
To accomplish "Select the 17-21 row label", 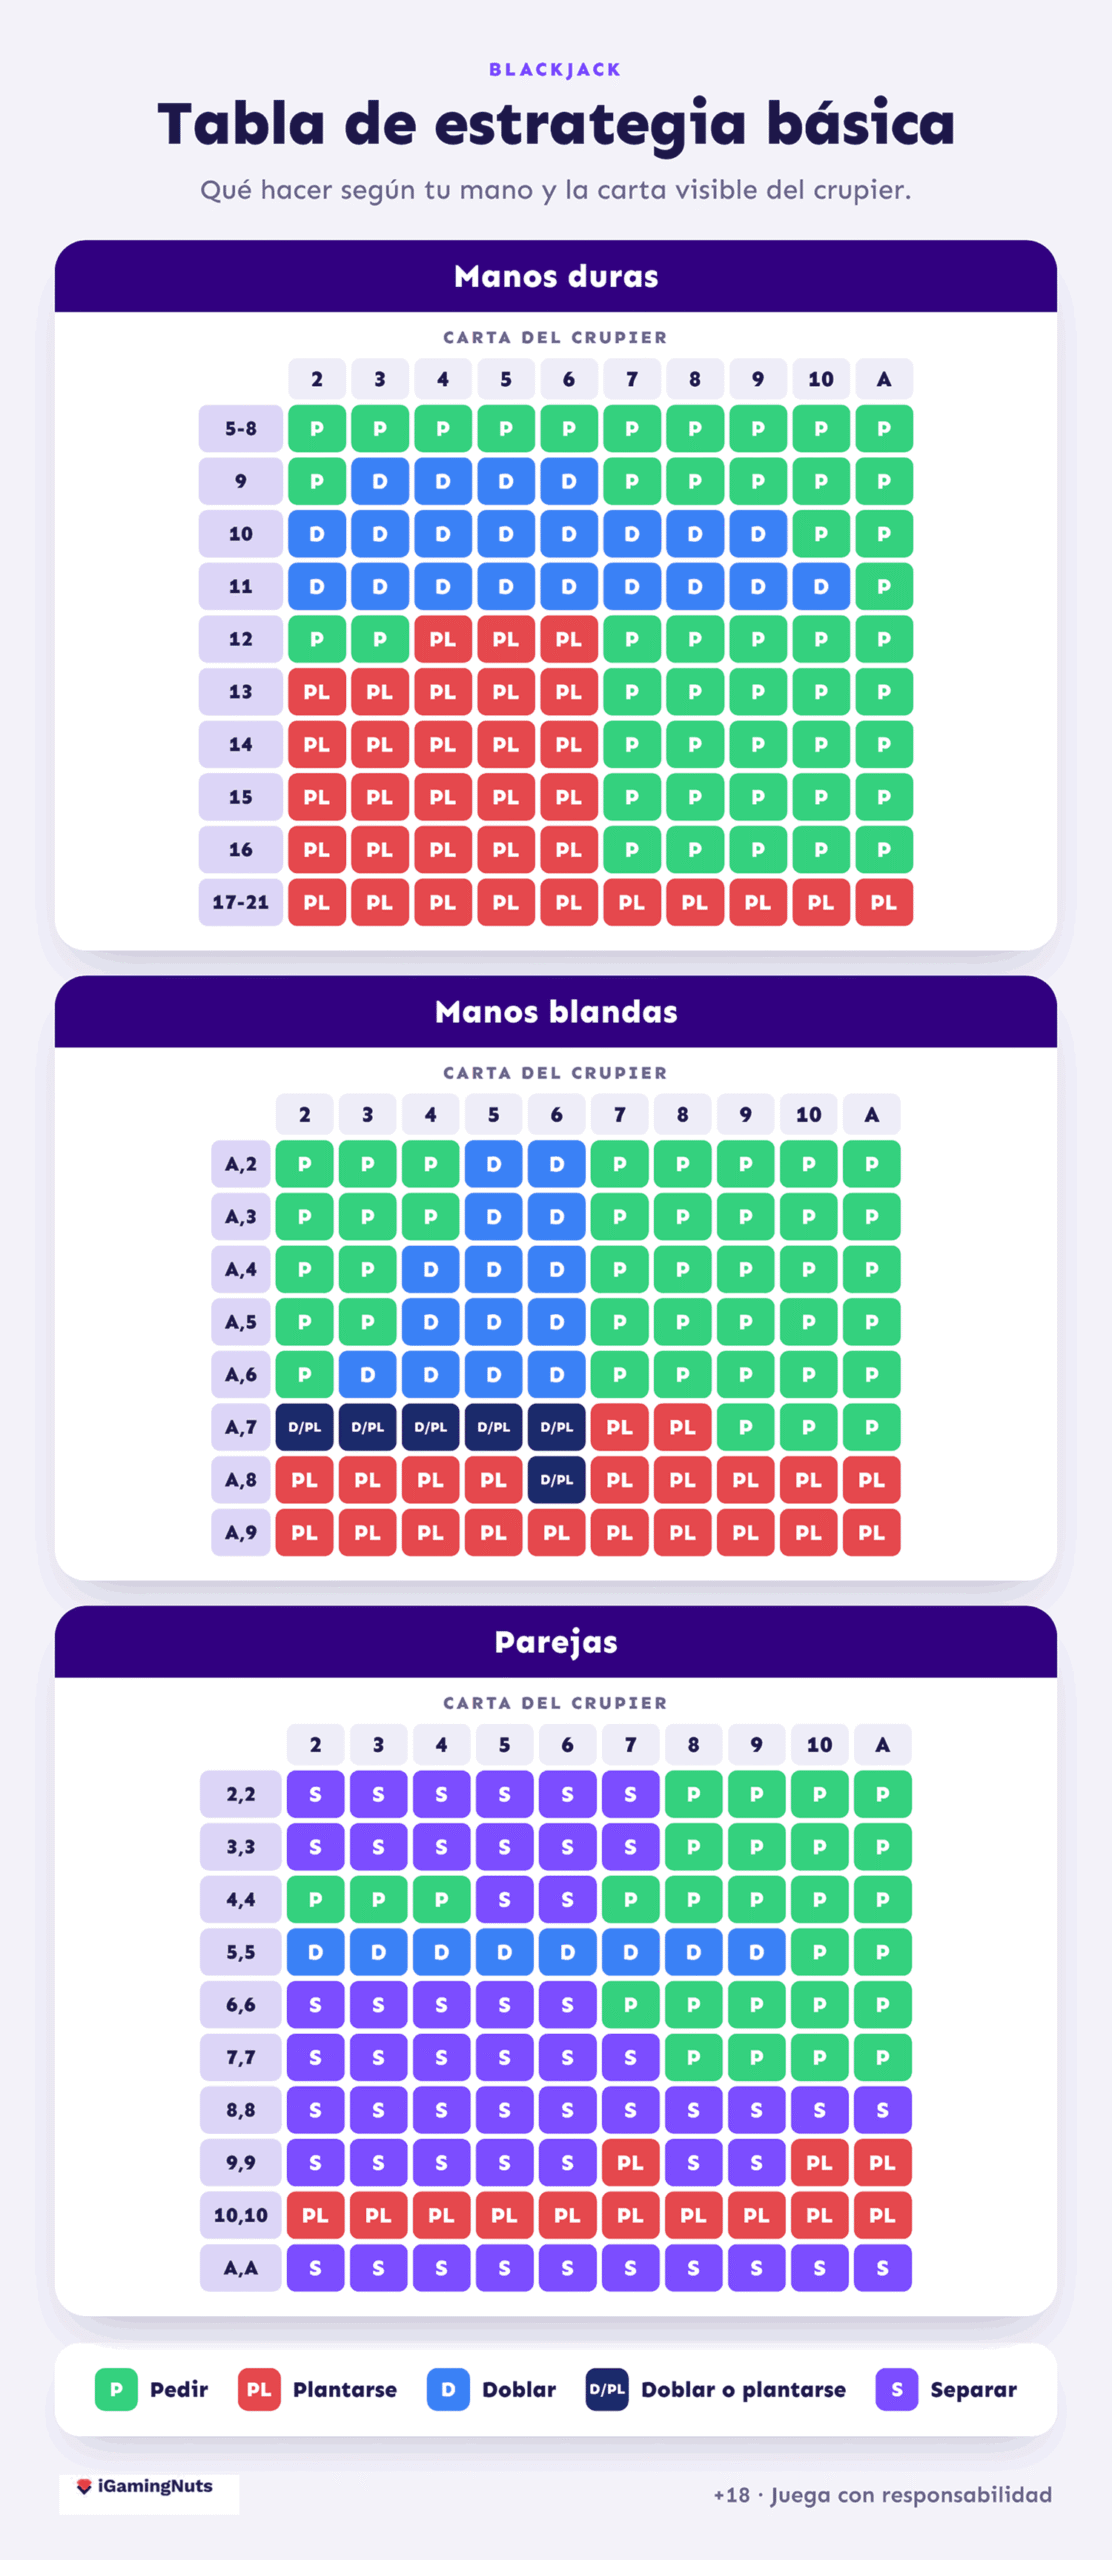I will click(x=241, y=902).
